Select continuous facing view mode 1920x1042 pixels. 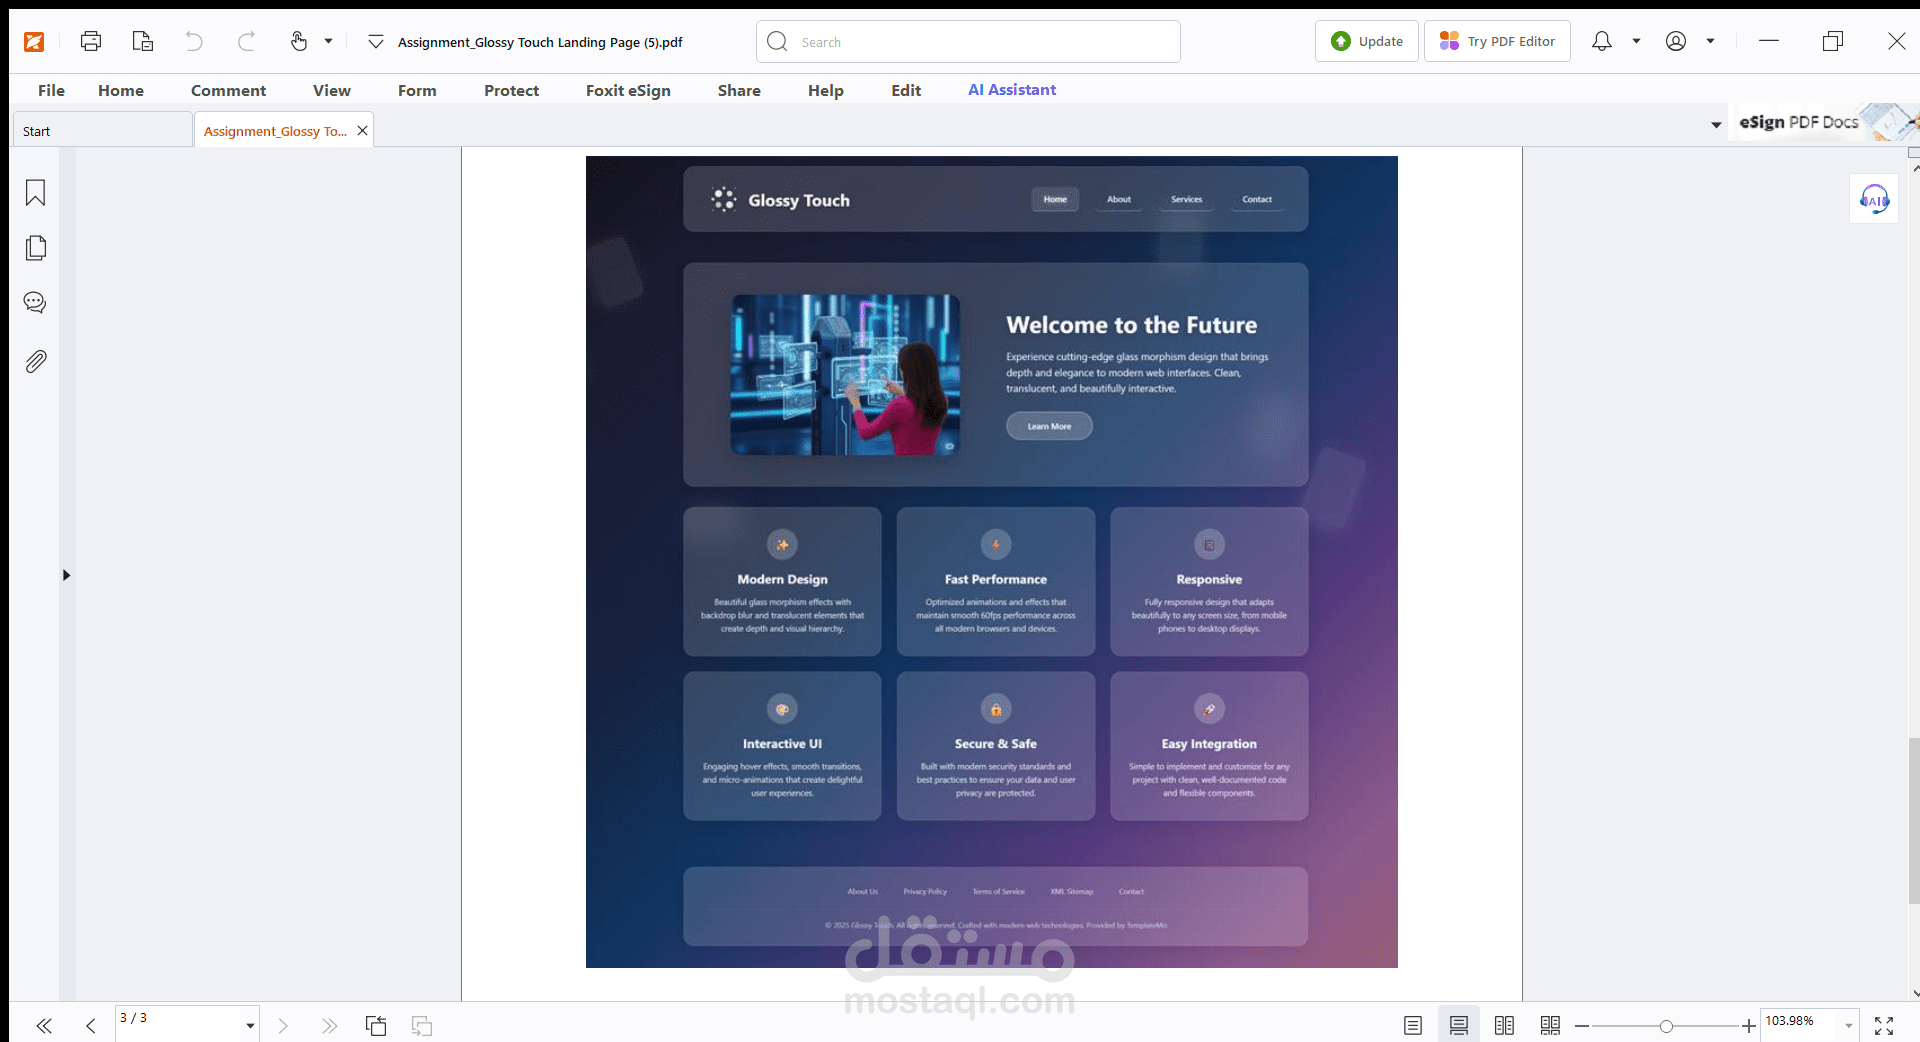[x=1550, y=1025]
